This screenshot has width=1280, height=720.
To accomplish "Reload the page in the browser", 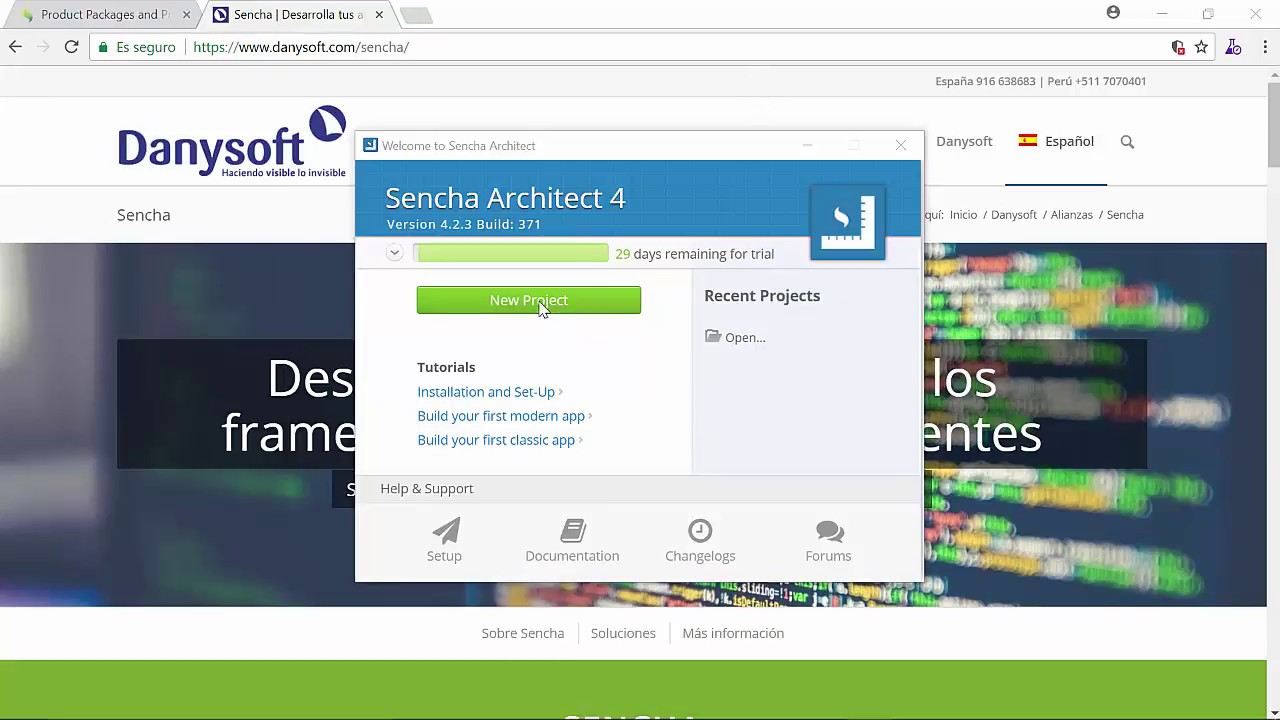I will point(71,47).
